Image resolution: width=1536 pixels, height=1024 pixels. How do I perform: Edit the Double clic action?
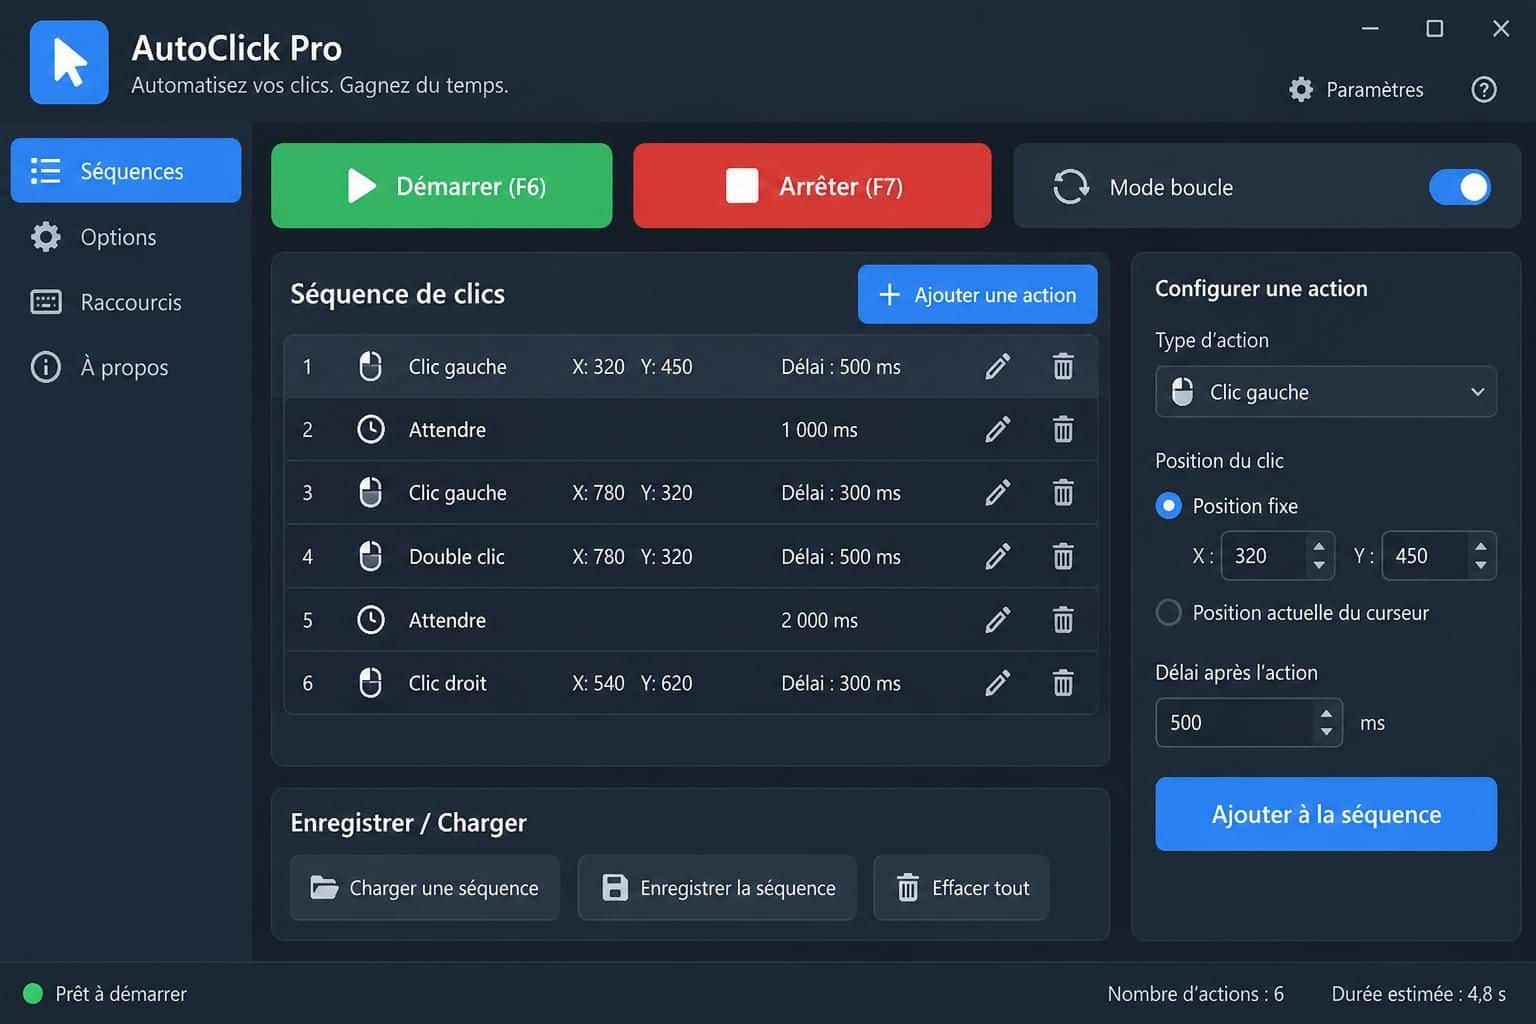pos(997,557)
